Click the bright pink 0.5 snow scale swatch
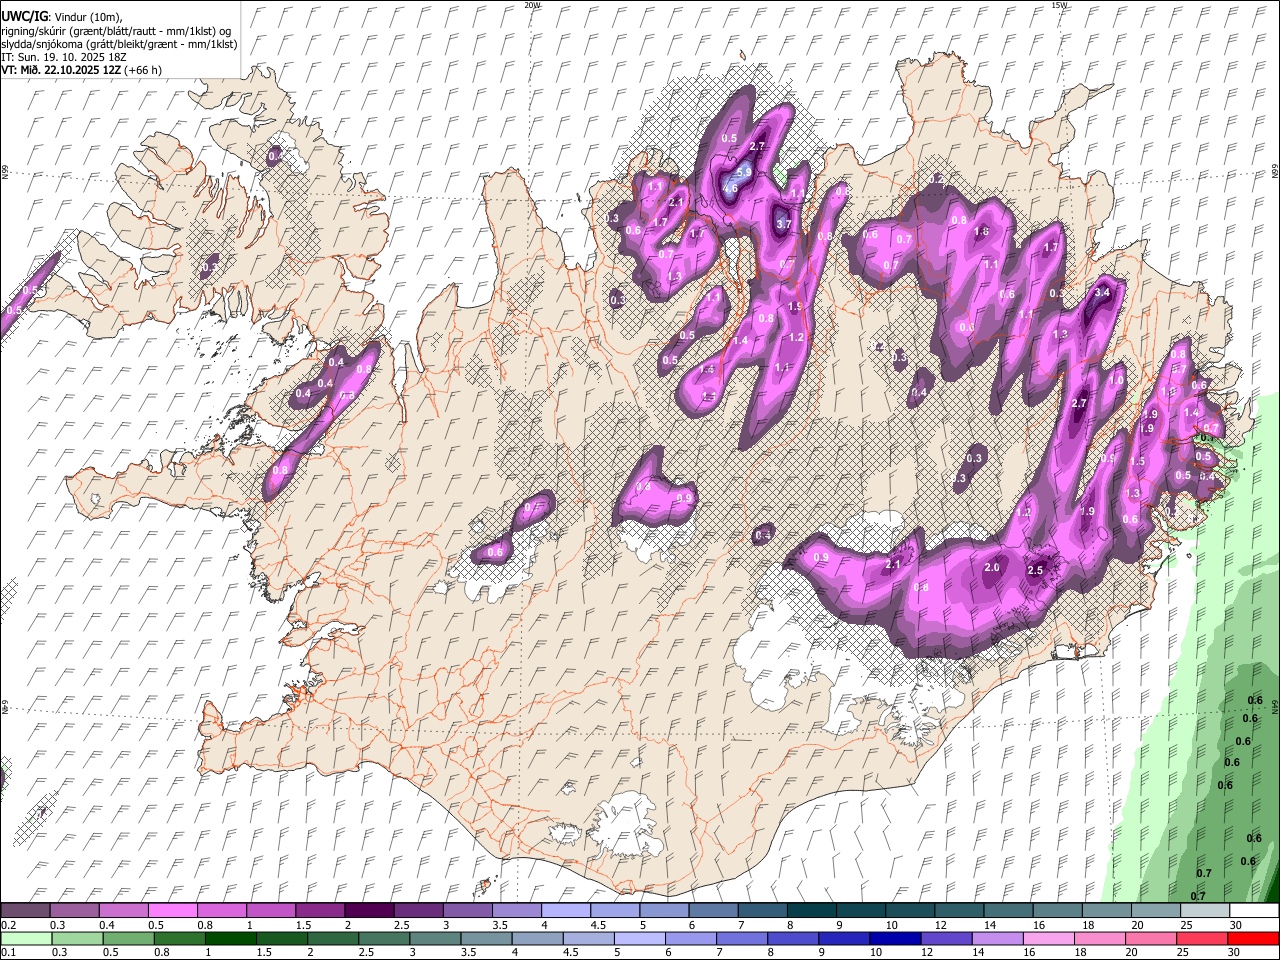1280x960 pixels. tap(171, 910)
